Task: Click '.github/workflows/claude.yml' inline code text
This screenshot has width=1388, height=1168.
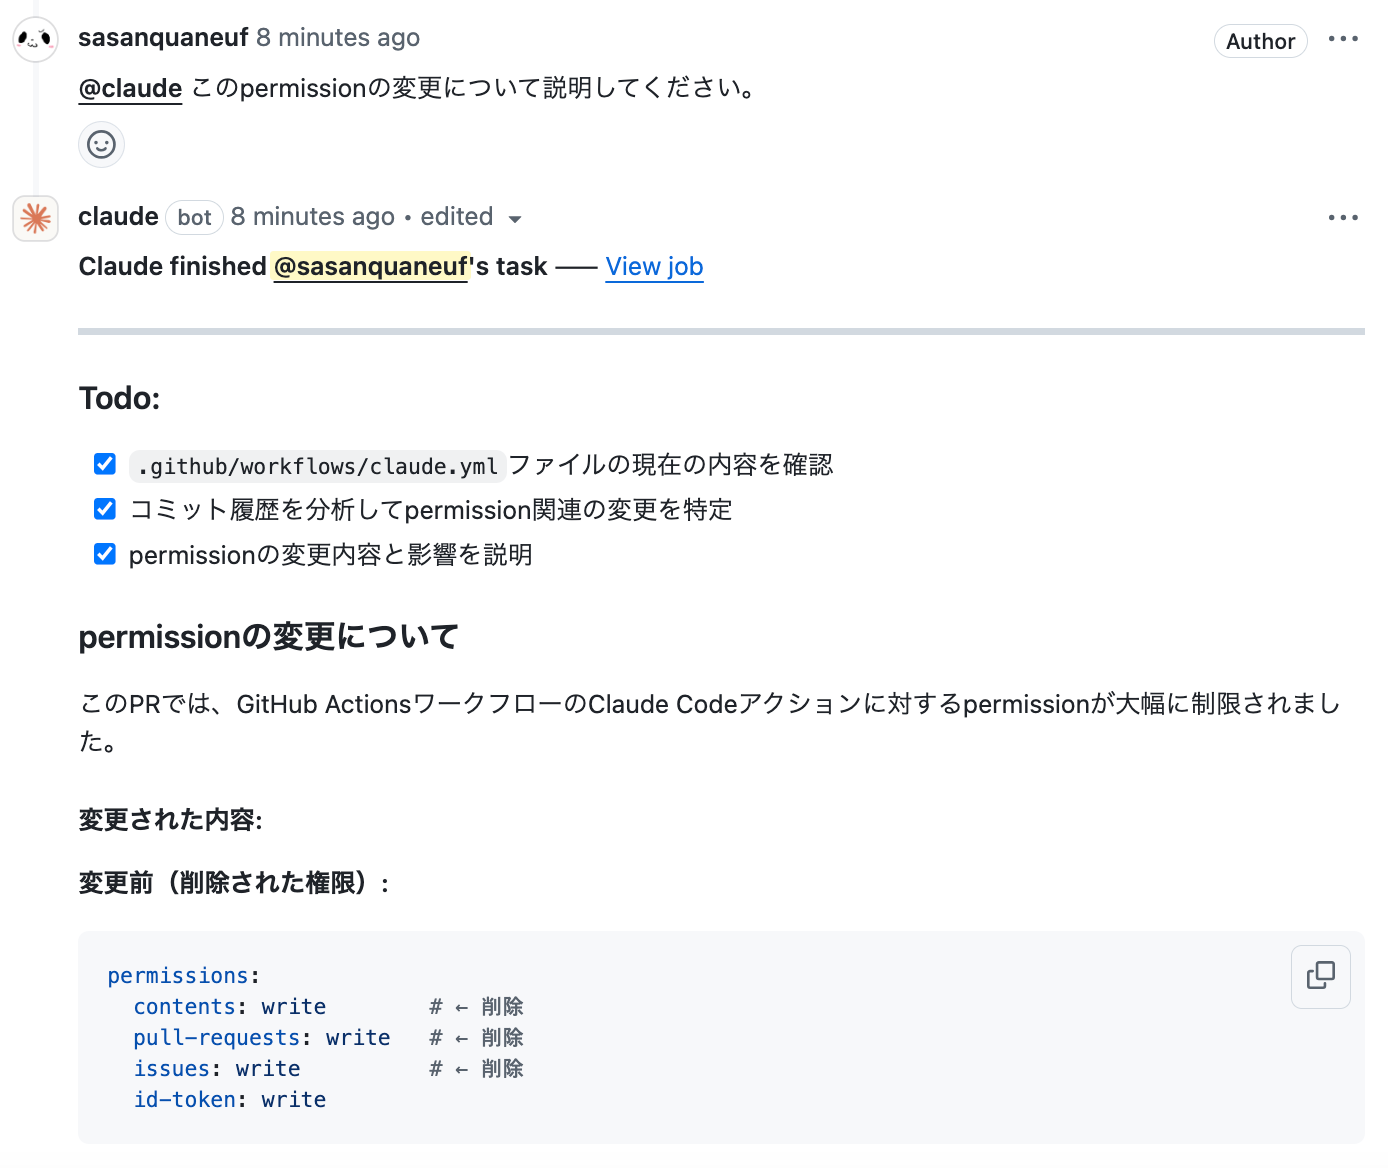Action: pyautogui.click(x=318, y=466)
